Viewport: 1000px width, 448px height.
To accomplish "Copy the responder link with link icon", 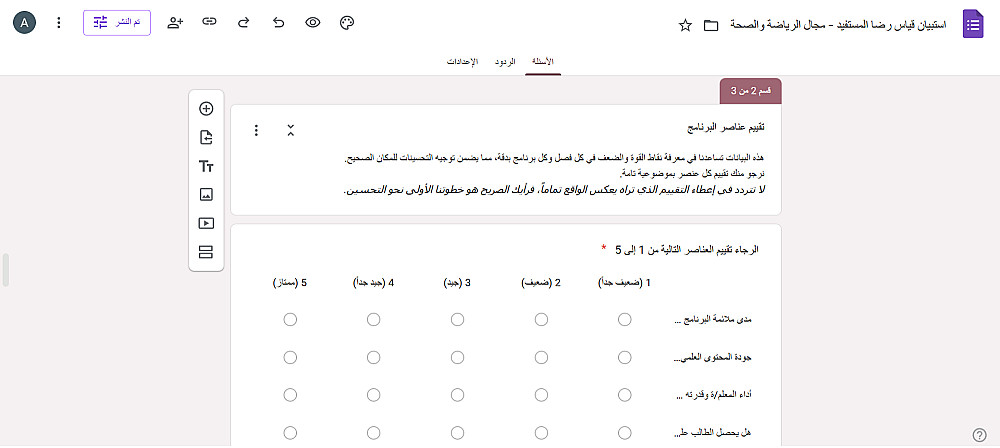I will (x=209, y=22).
